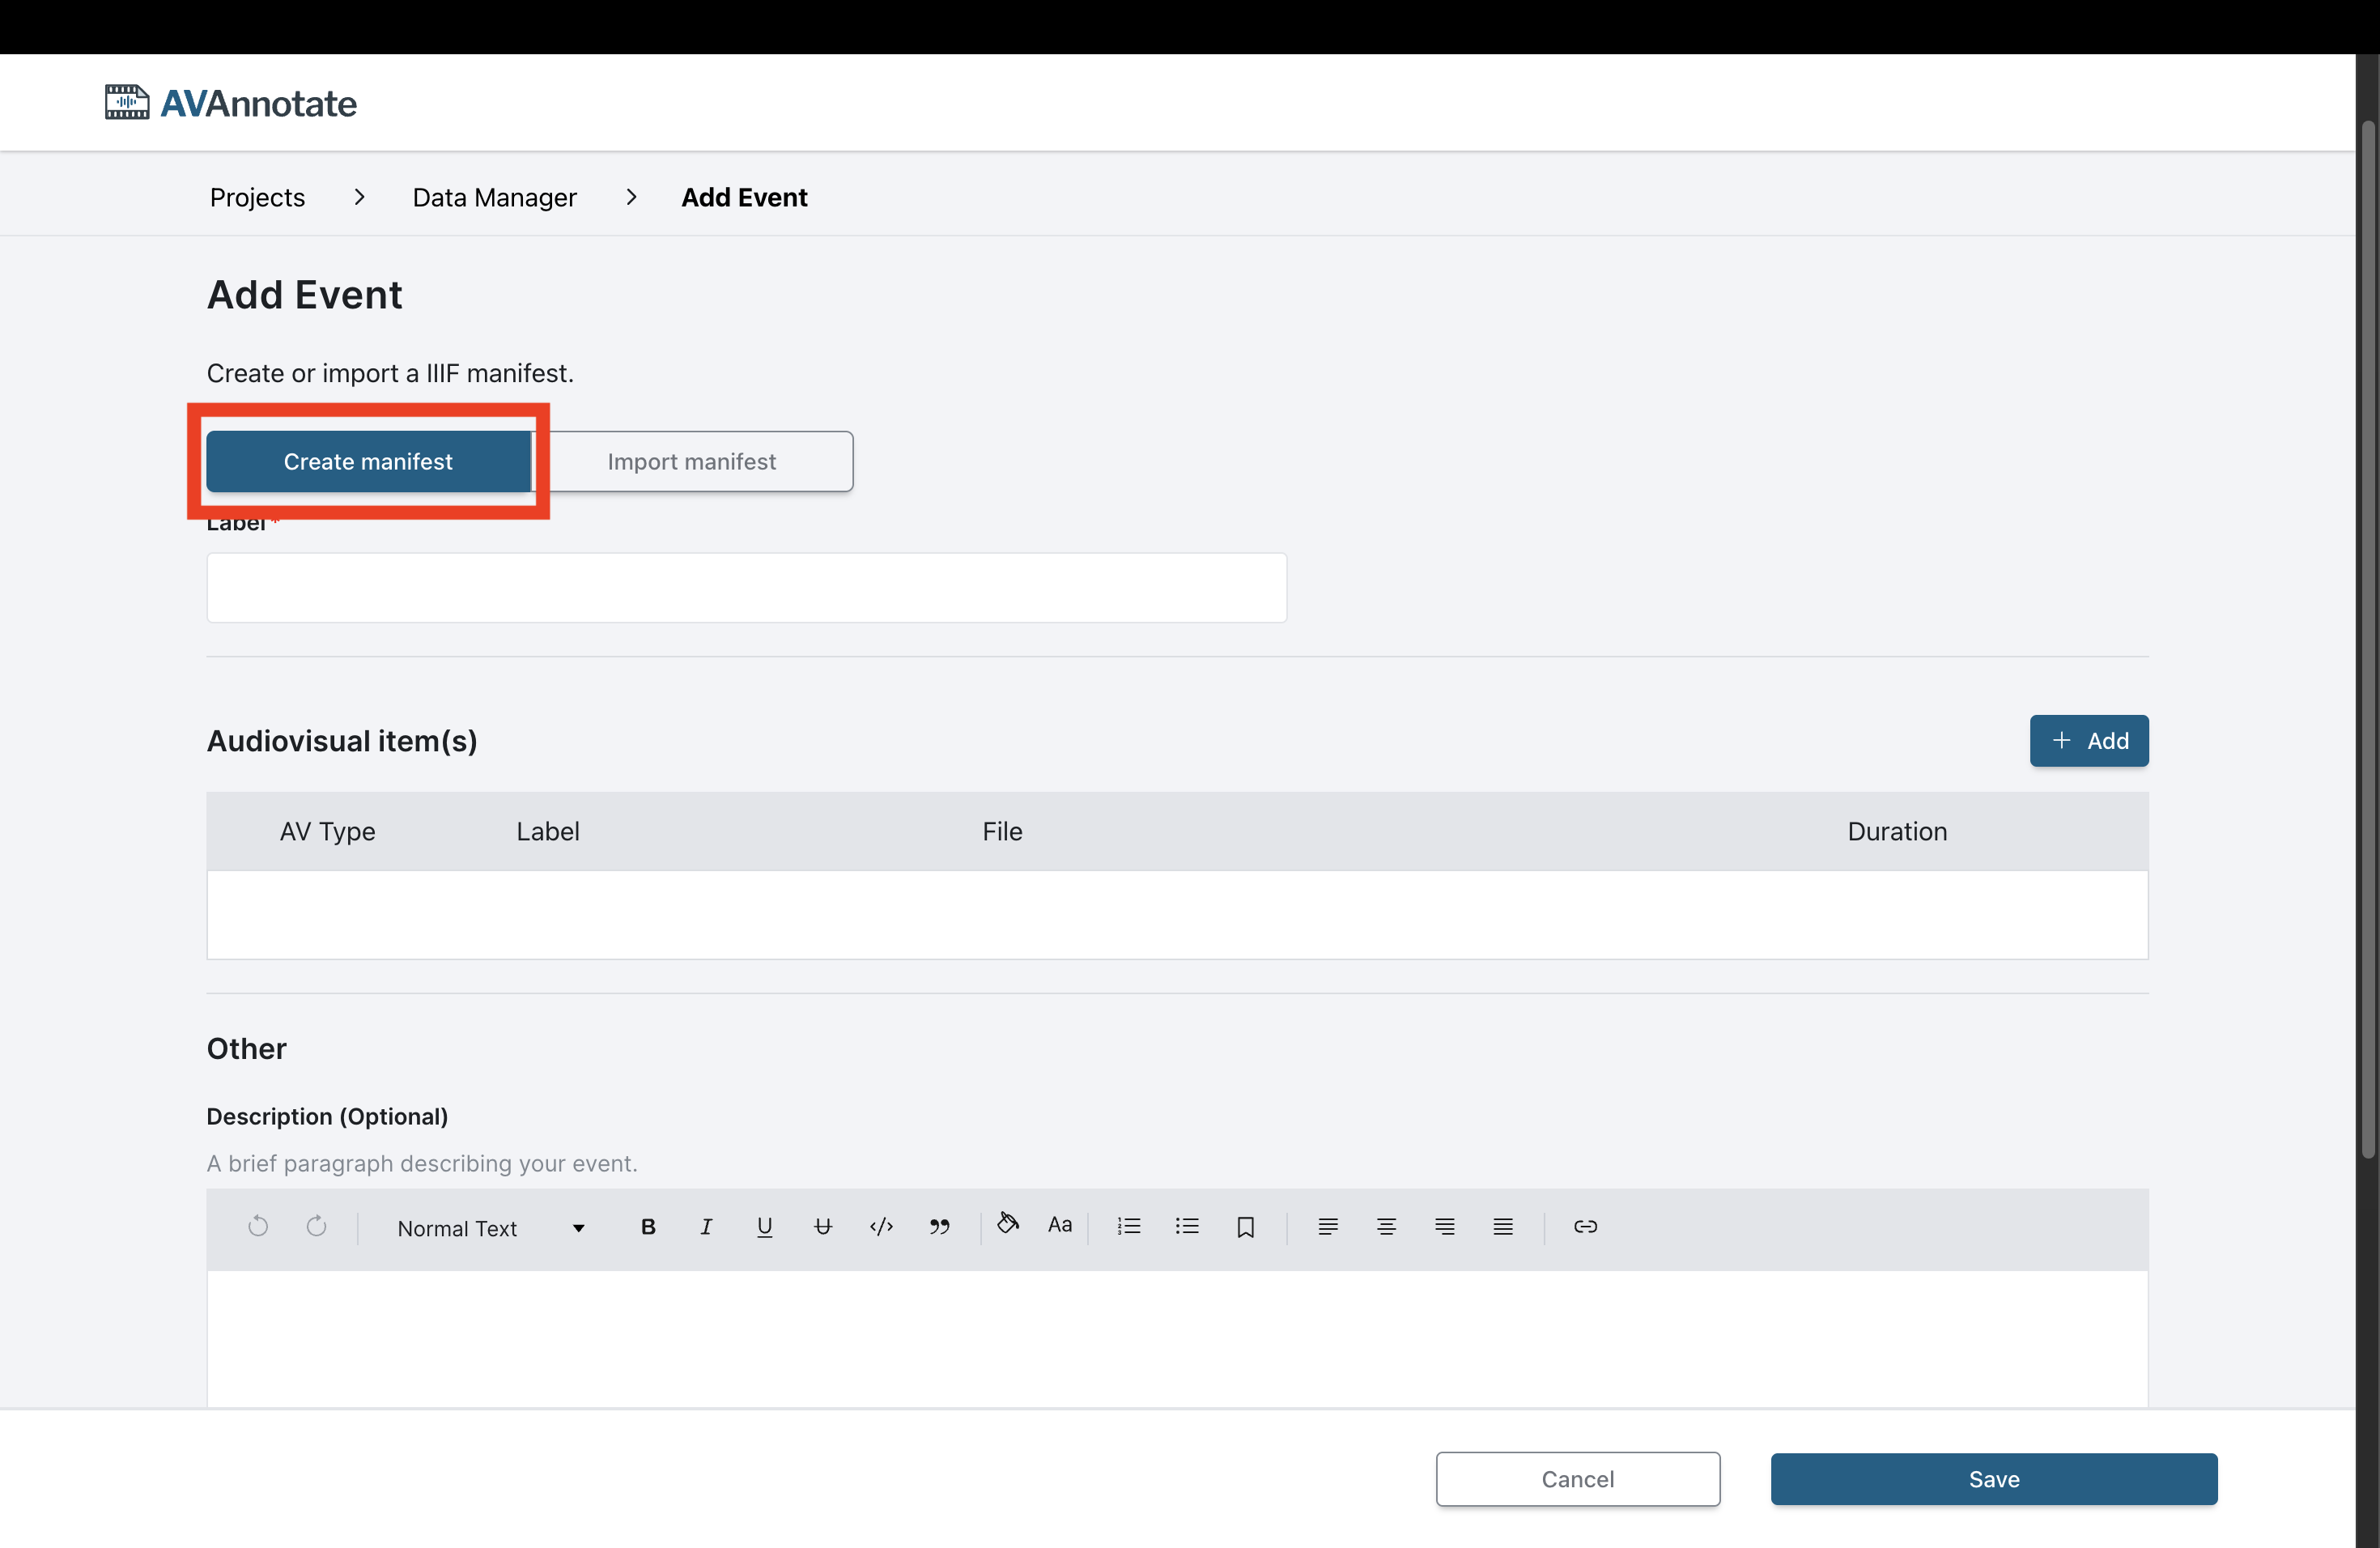Open the Normal Text style dropdown
The image size is (2380, 1548).
click(490, 1229)
